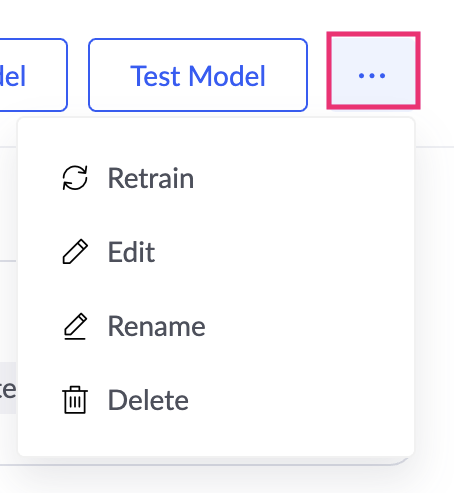Toggle the highlighted more actions button

(373, 71)
